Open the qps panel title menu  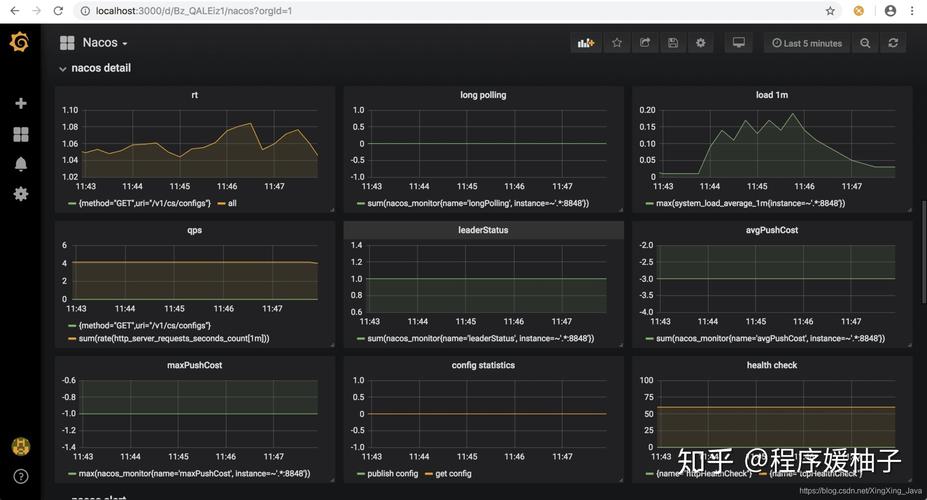[195, 230]
